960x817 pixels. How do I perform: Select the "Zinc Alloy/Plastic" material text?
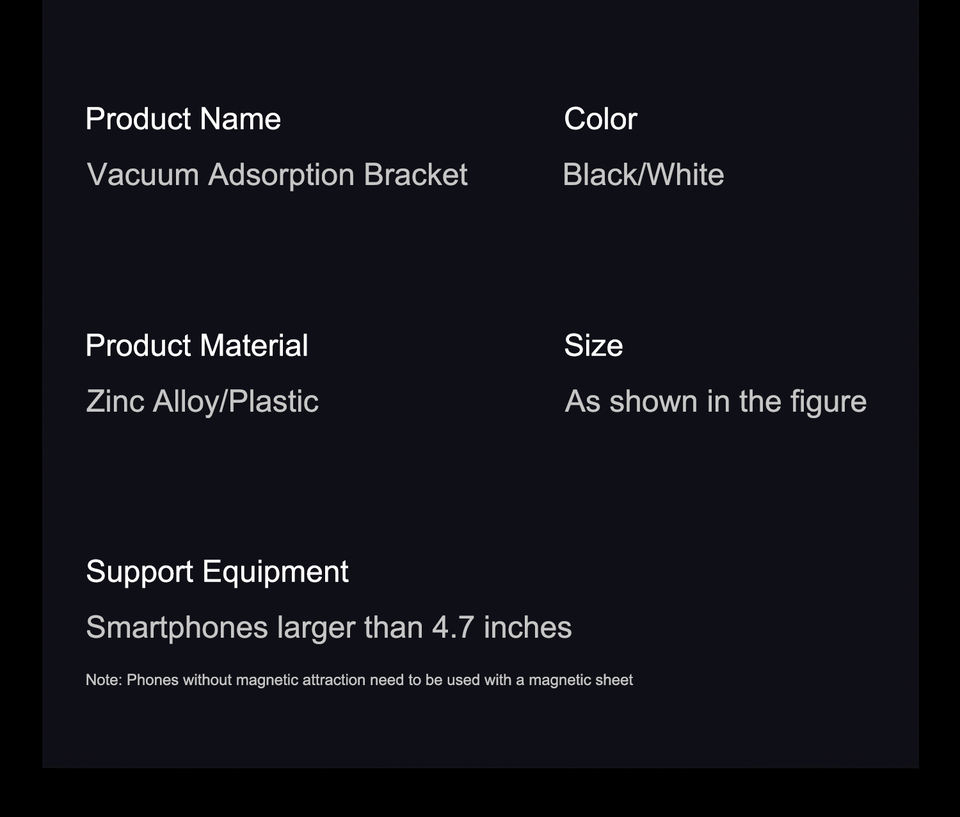(202, 402)
